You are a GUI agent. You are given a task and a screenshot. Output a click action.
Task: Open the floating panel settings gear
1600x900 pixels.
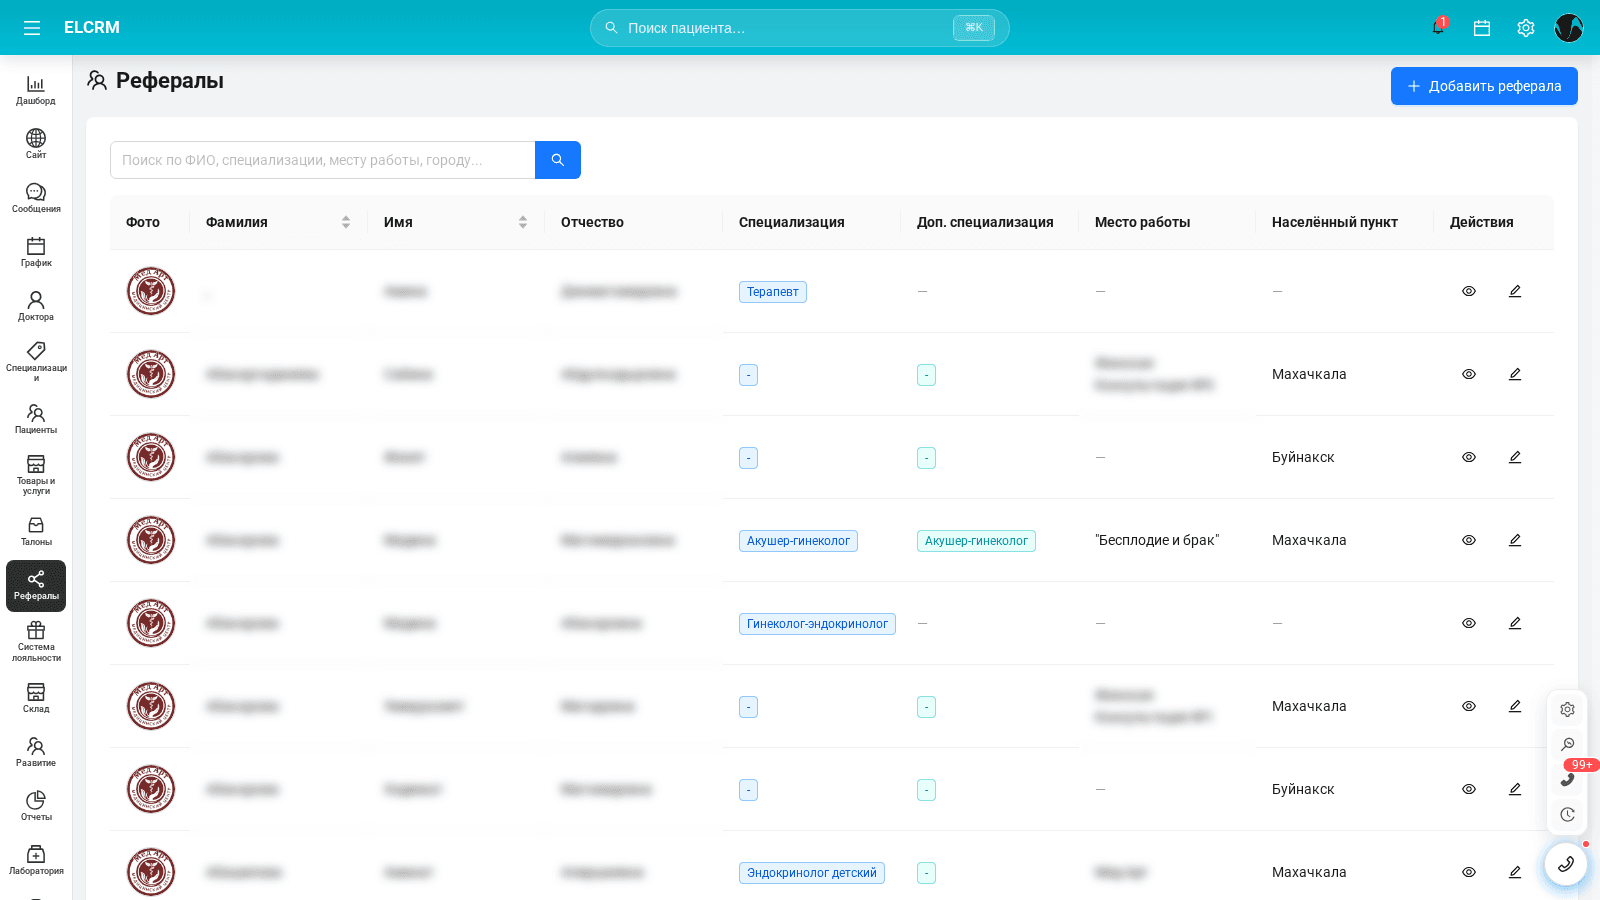(x=1567, y=709)
